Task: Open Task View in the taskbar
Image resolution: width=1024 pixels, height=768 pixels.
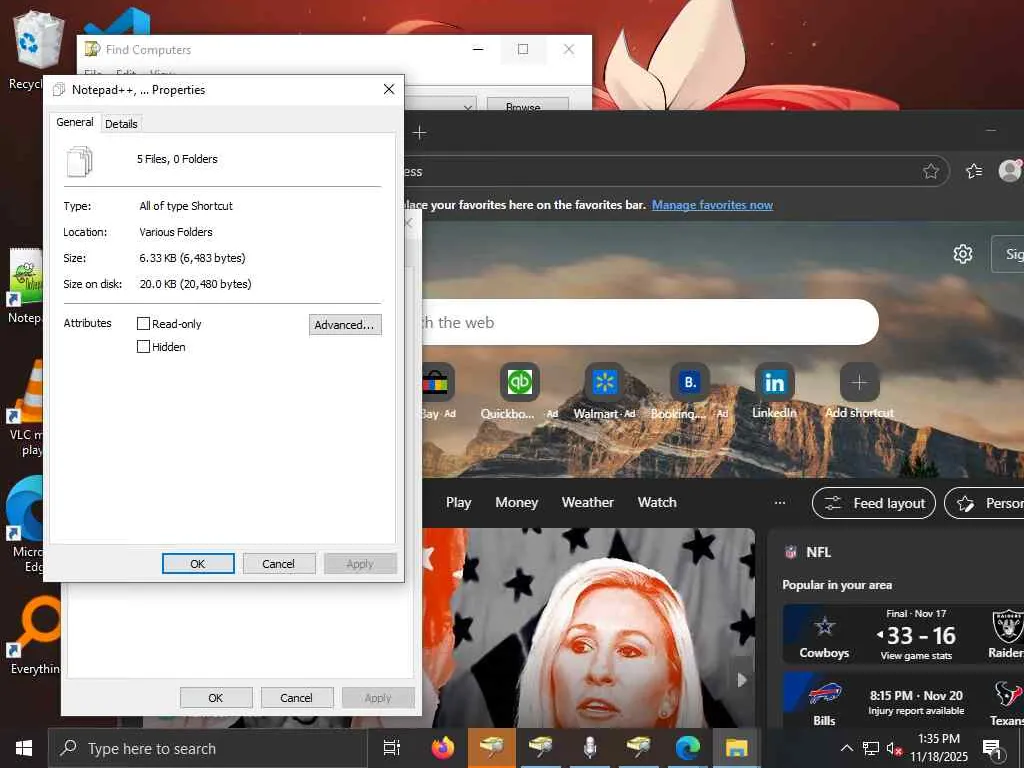Action: (x=391, y=748)
